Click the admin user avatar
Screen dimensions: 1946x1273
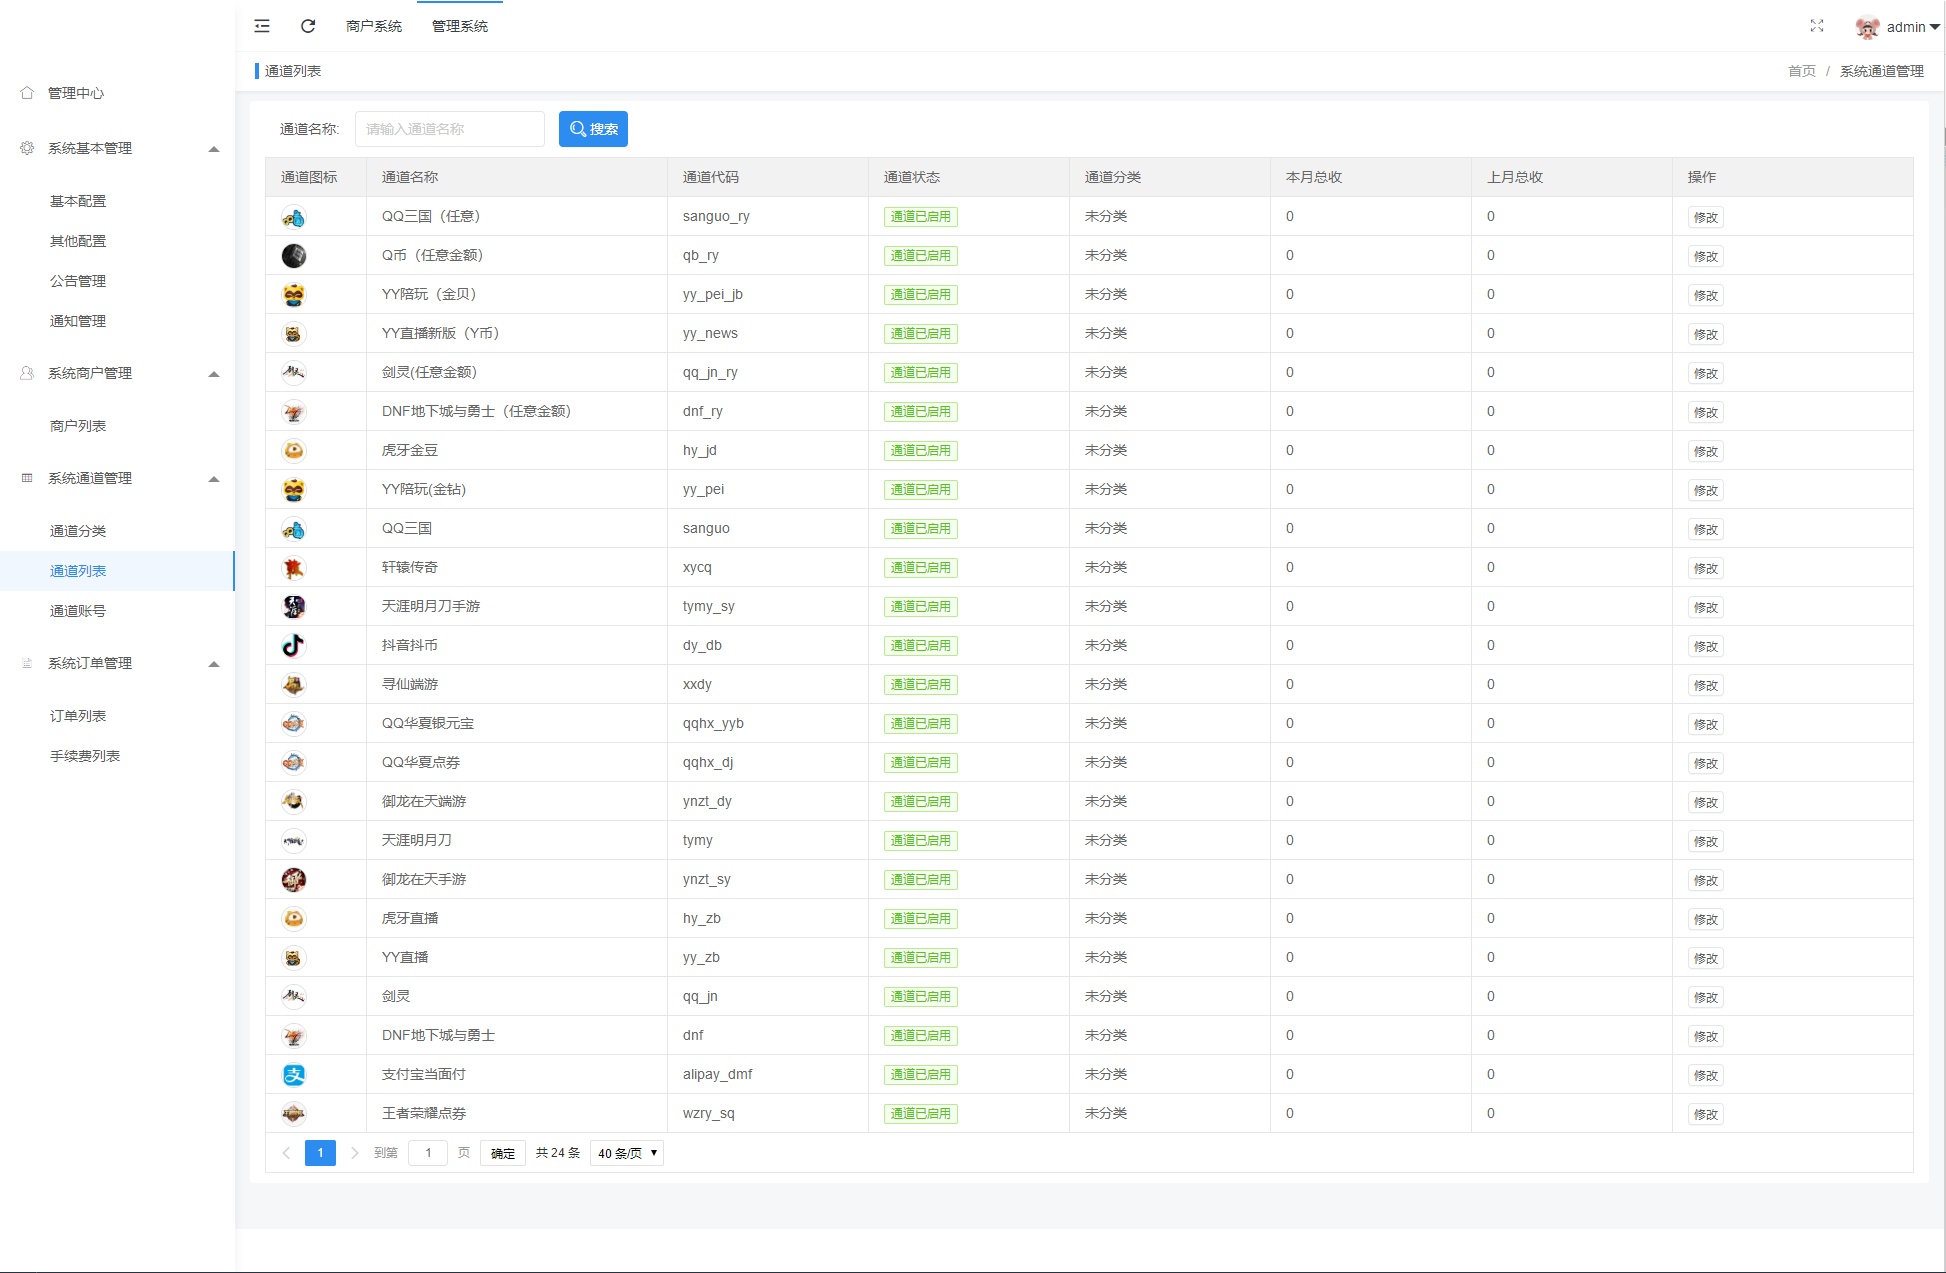[x=1866, y=28]
